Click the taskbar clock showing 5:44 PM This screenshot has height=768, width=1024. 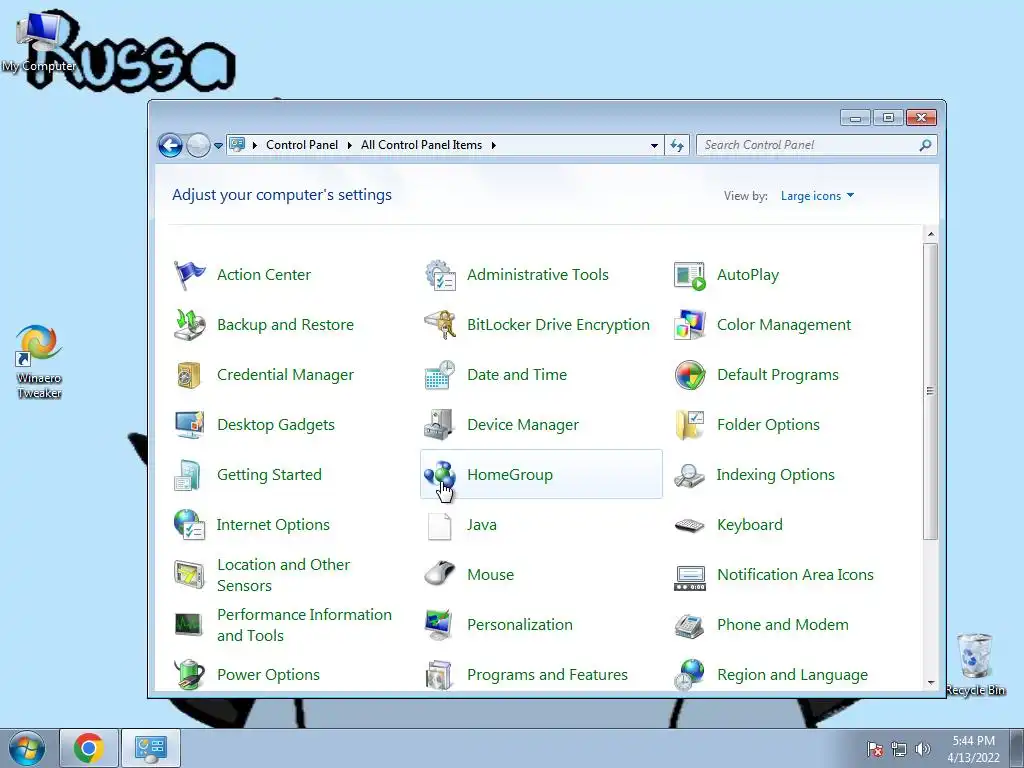coord(973,748)
